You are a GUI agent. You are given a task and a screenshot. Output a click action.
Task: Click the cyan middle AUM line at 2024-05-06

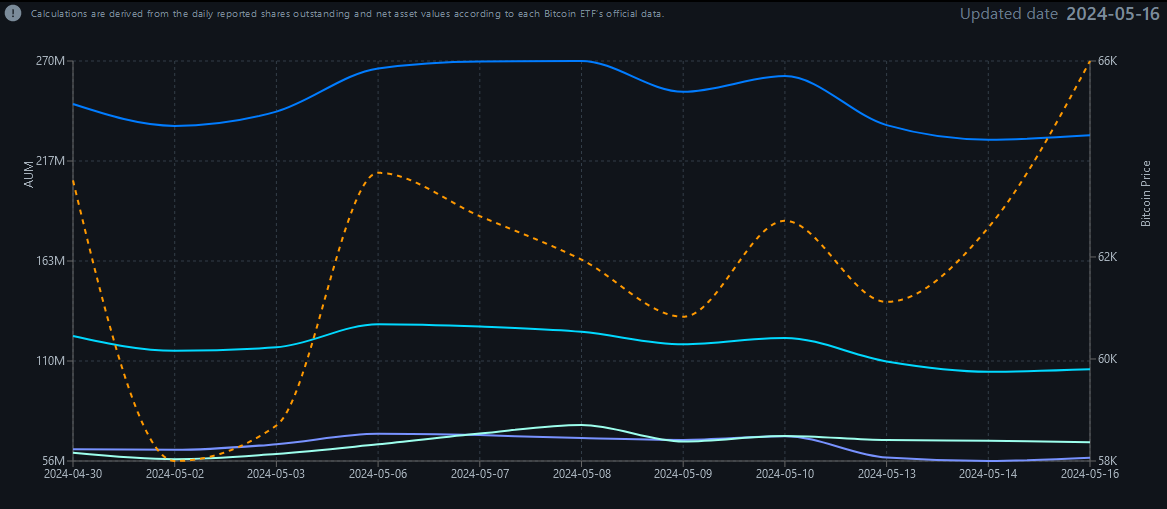pos(378,324)
